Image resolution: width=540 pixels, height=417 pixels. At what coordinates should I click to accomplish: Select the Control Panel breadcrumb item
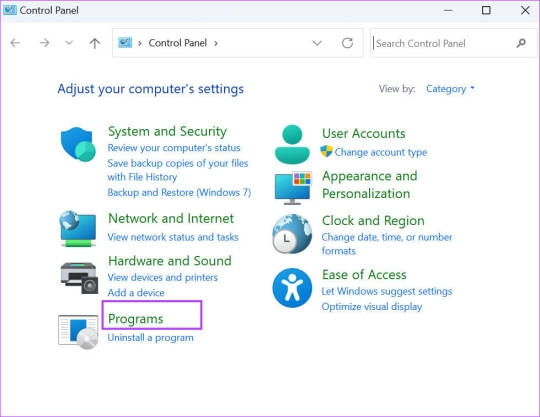(178, 43)
